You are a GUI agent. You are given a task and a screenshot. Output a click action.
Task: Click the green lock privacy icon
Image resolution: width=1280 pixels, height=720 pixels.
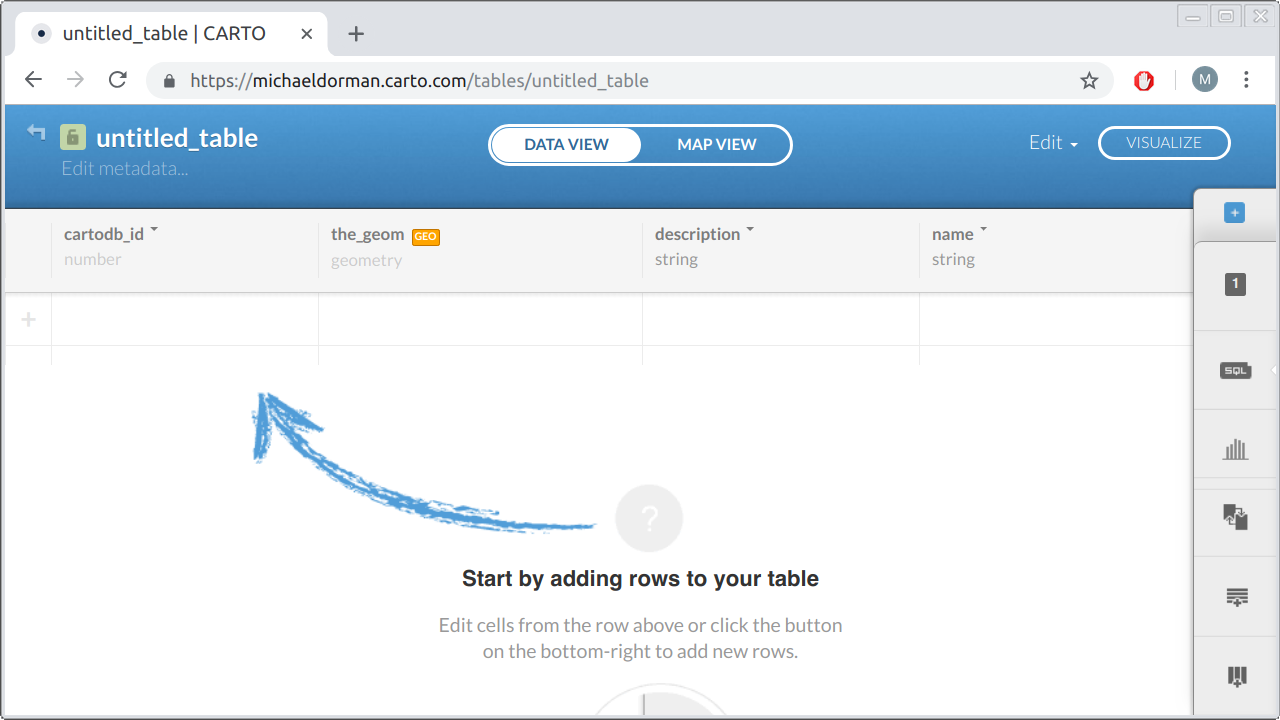(x=72, y=137)
